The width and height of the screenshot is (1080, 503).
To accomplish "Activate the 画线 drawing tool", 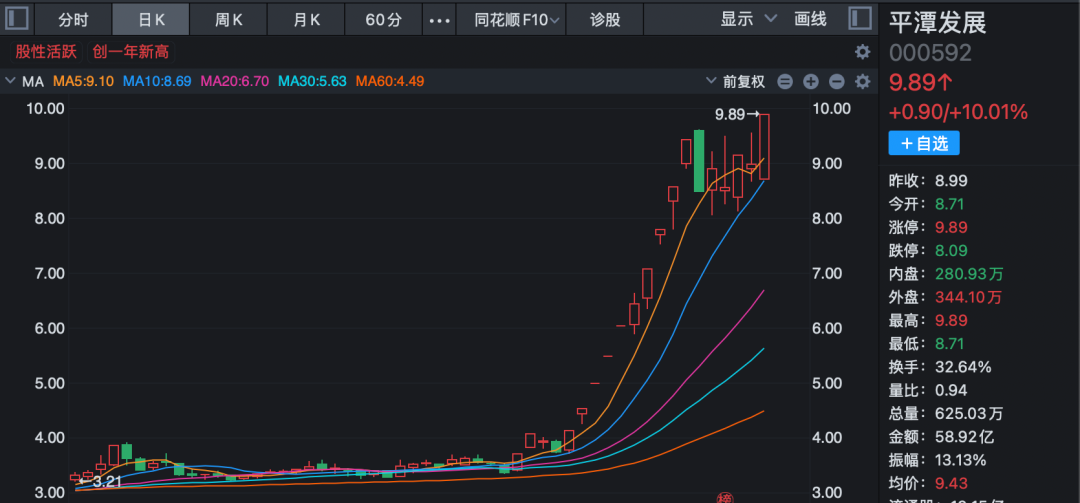I will pos(810,19).
